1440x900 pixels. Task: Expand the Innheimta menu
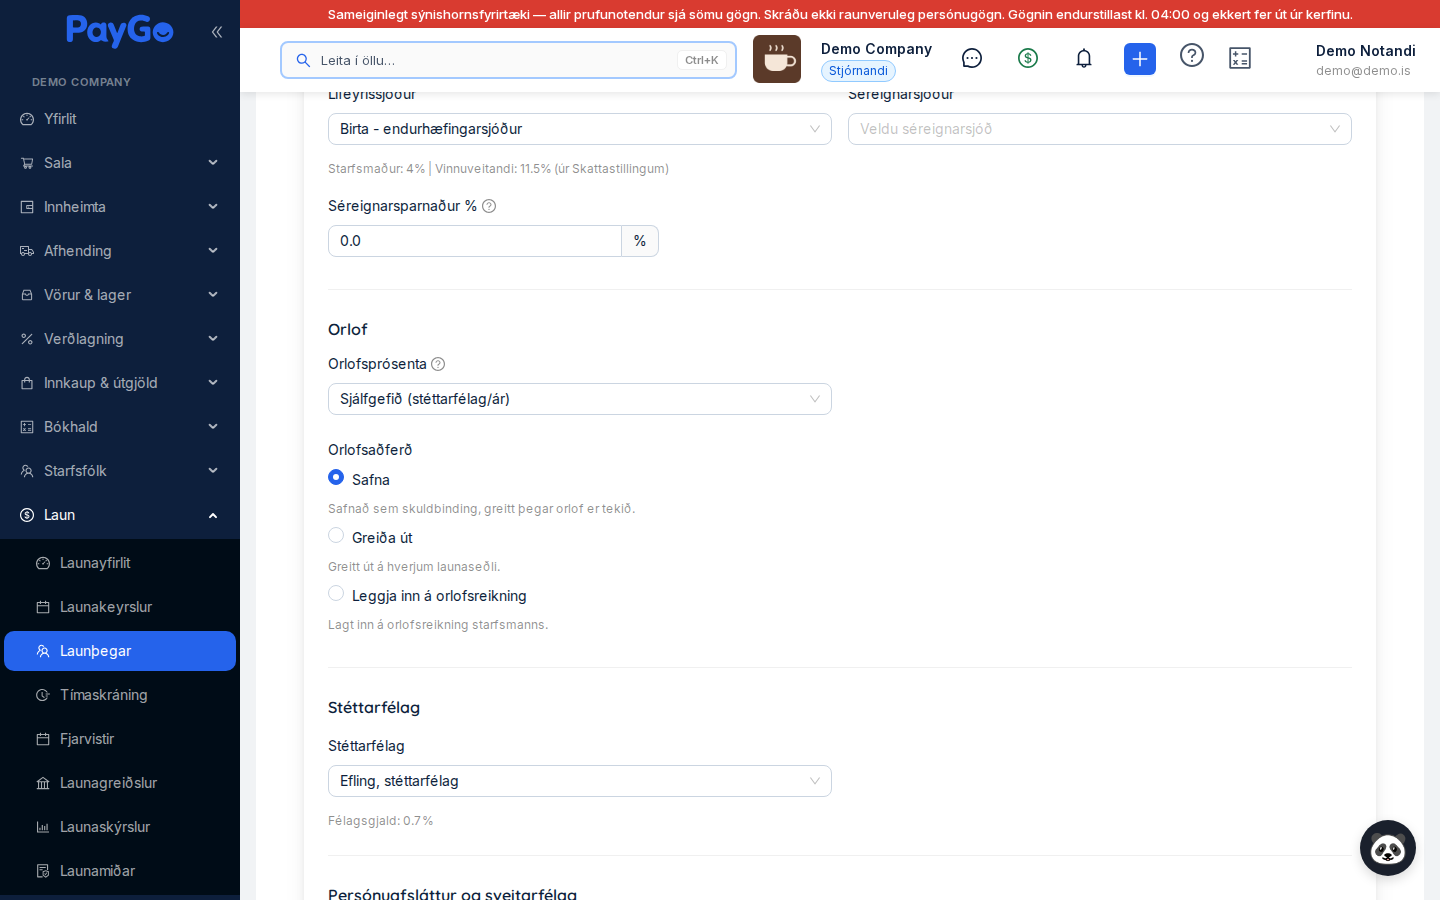tap(120, 207)
